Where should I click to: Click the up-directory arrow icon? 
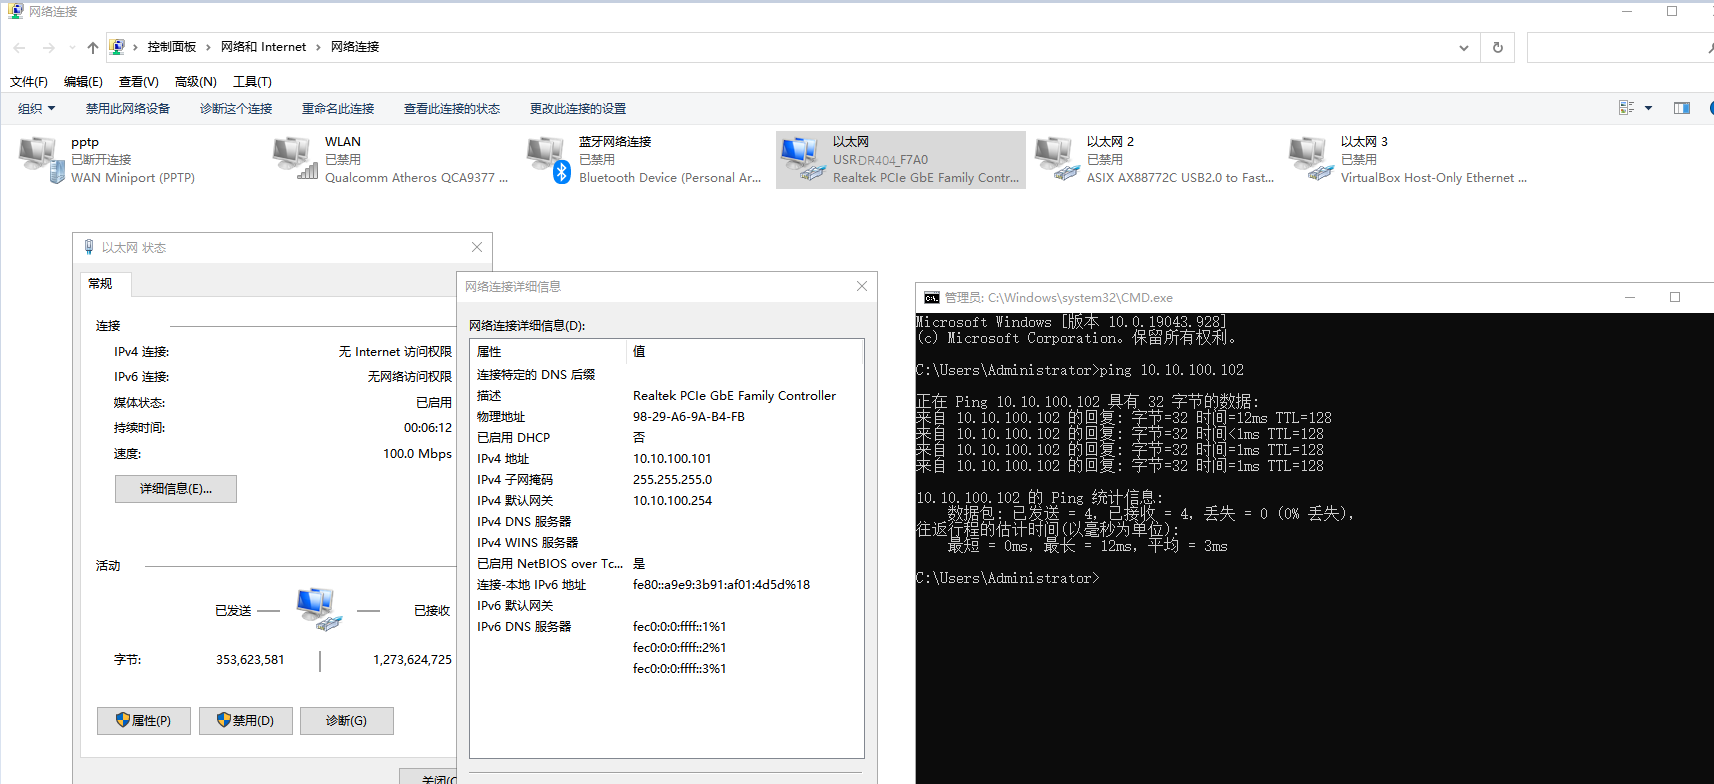coord(93,47)
